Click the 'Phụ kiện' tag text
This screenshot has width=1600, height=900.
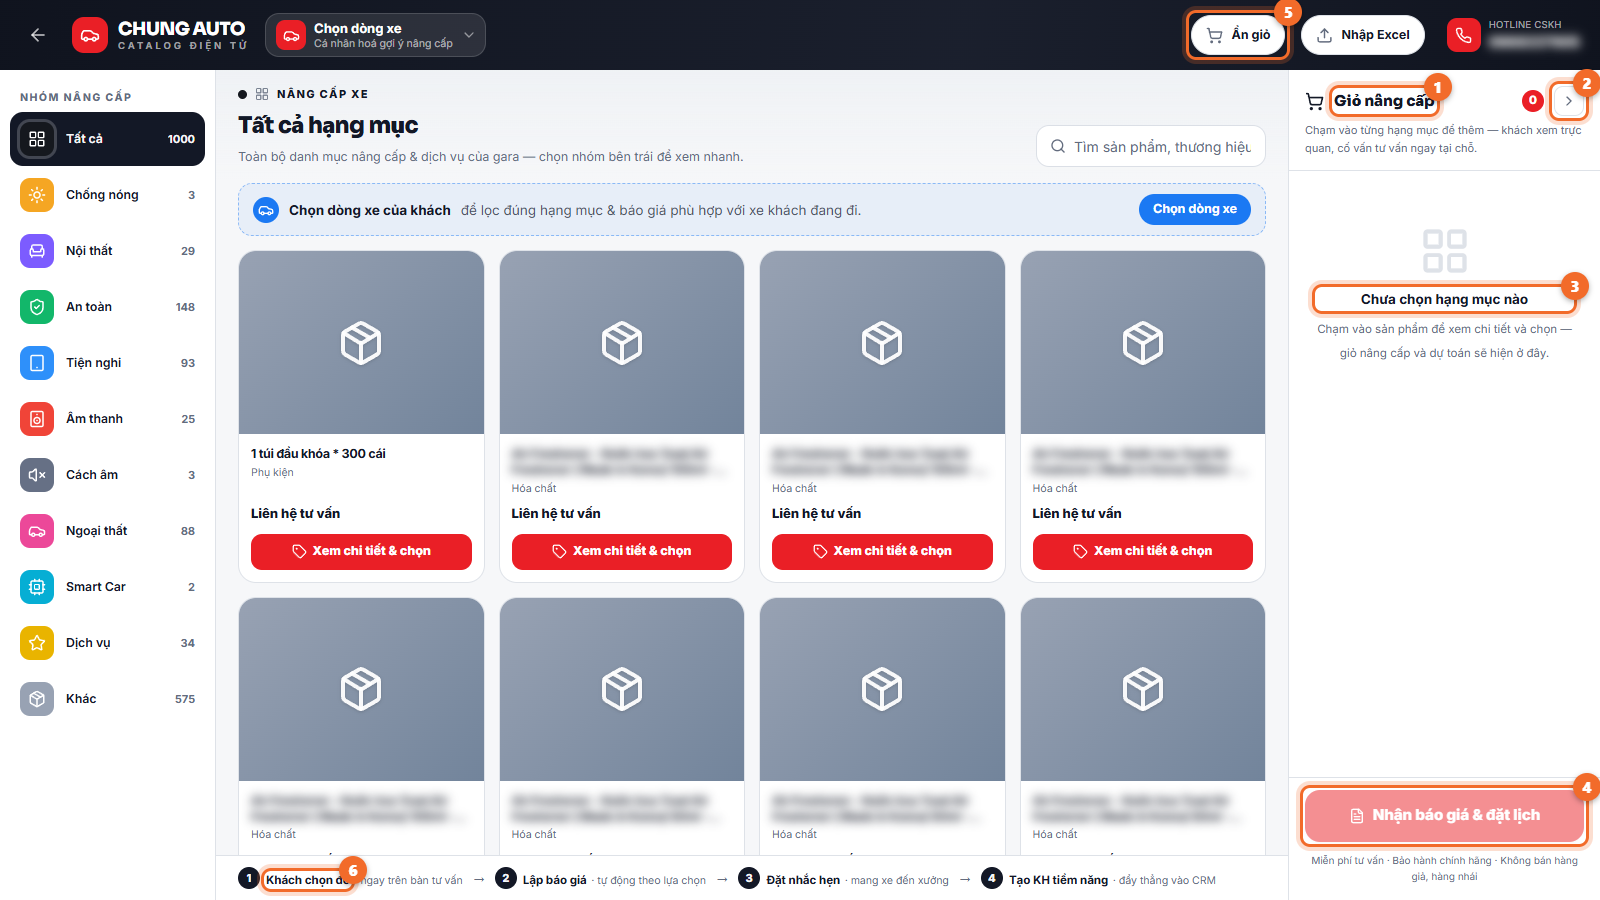click(272, 472)
